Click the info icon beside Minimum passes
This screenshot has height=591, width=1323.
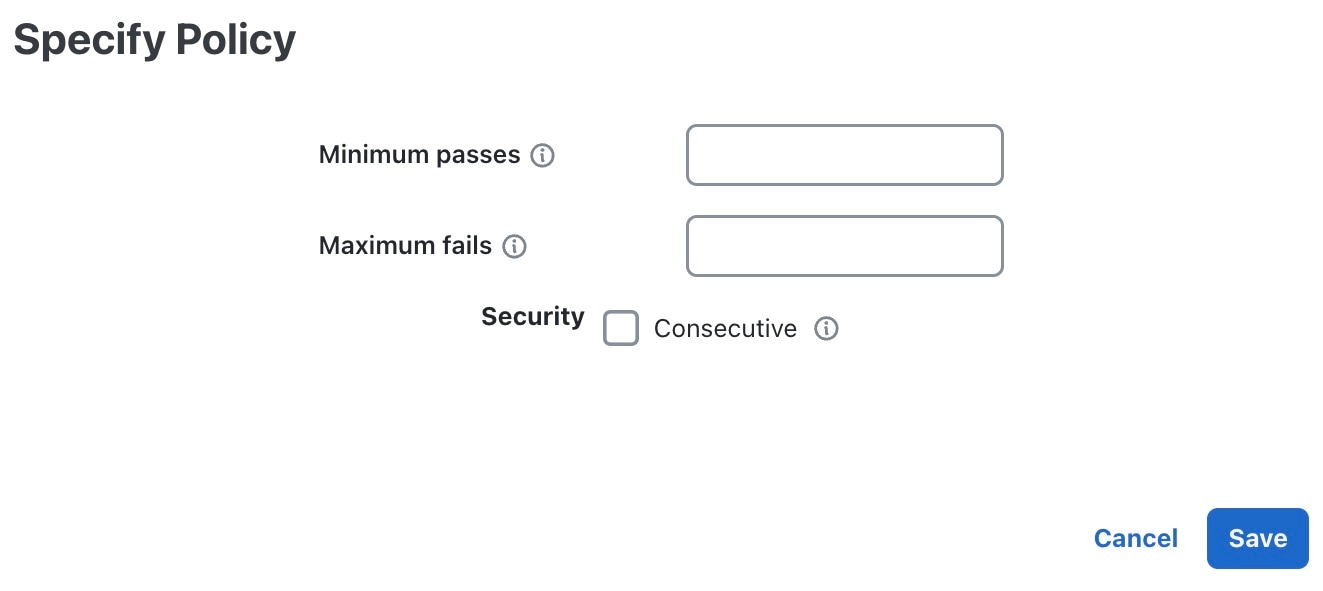542,156
